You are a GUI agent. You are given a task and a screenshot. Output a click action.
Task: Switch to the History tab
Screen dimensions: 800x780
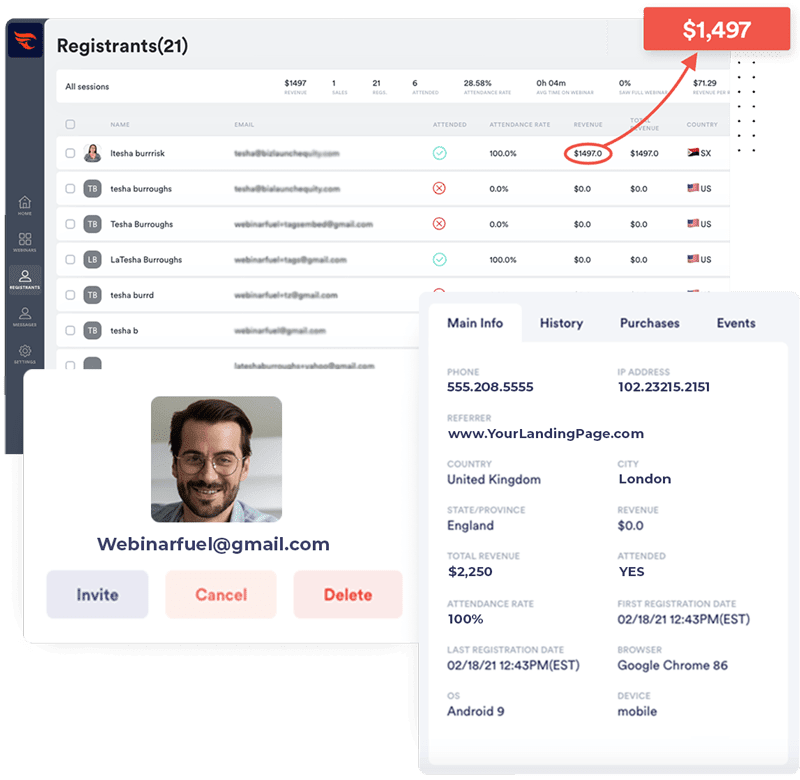click(x=561, y=323)
